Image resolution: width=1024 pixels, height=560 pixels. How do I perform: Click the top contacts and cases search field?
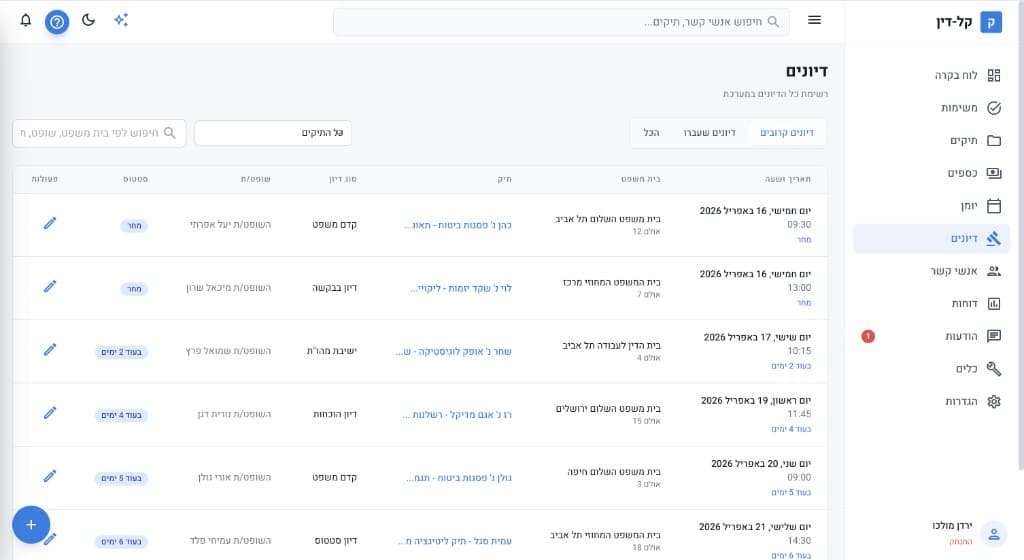560,22
